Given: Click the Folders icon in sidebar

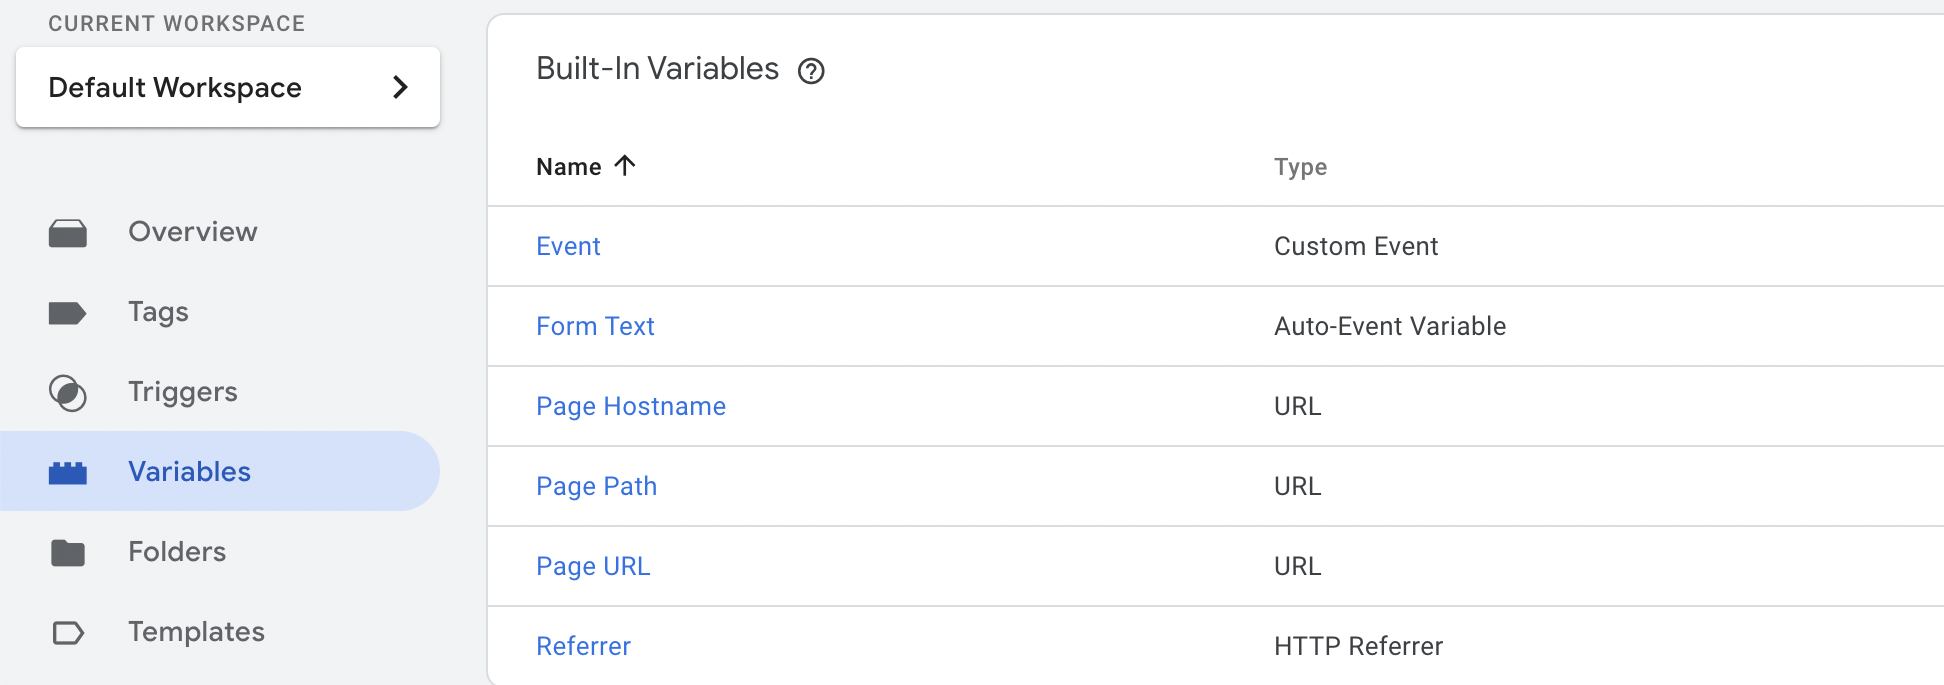Looking at the screenshot, I should pos(68,552).
